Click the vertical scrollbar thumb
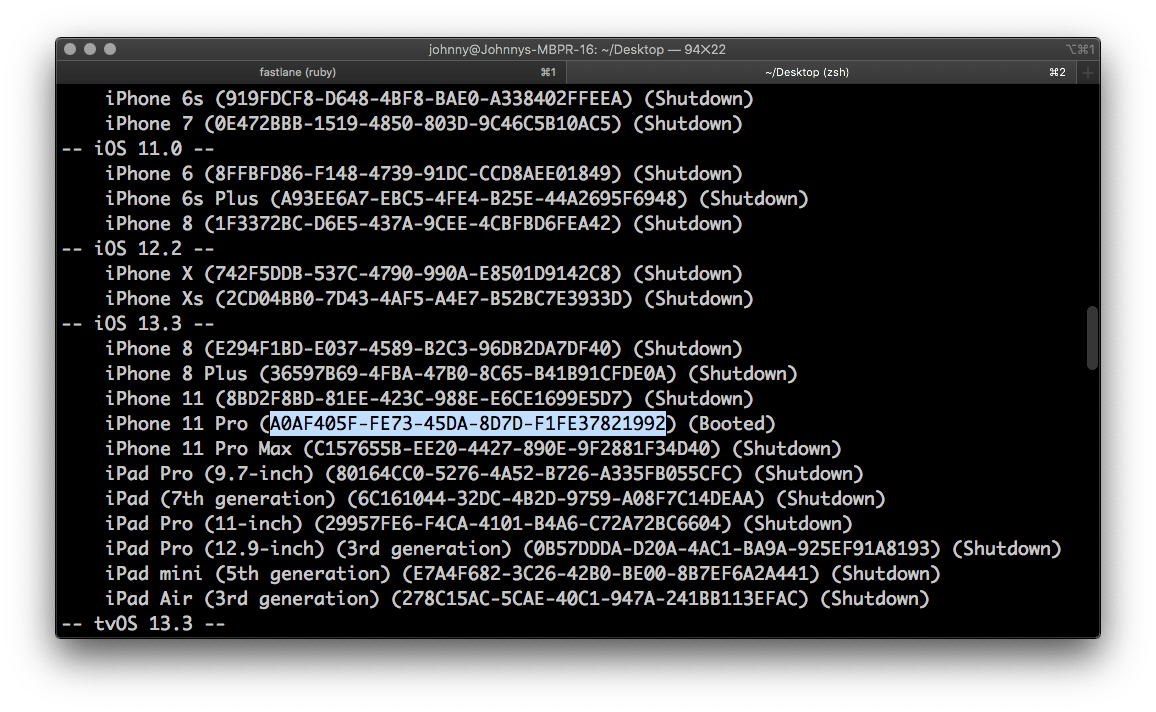Viewport: 1156px width, 712px height. [x=1092, y=338]
